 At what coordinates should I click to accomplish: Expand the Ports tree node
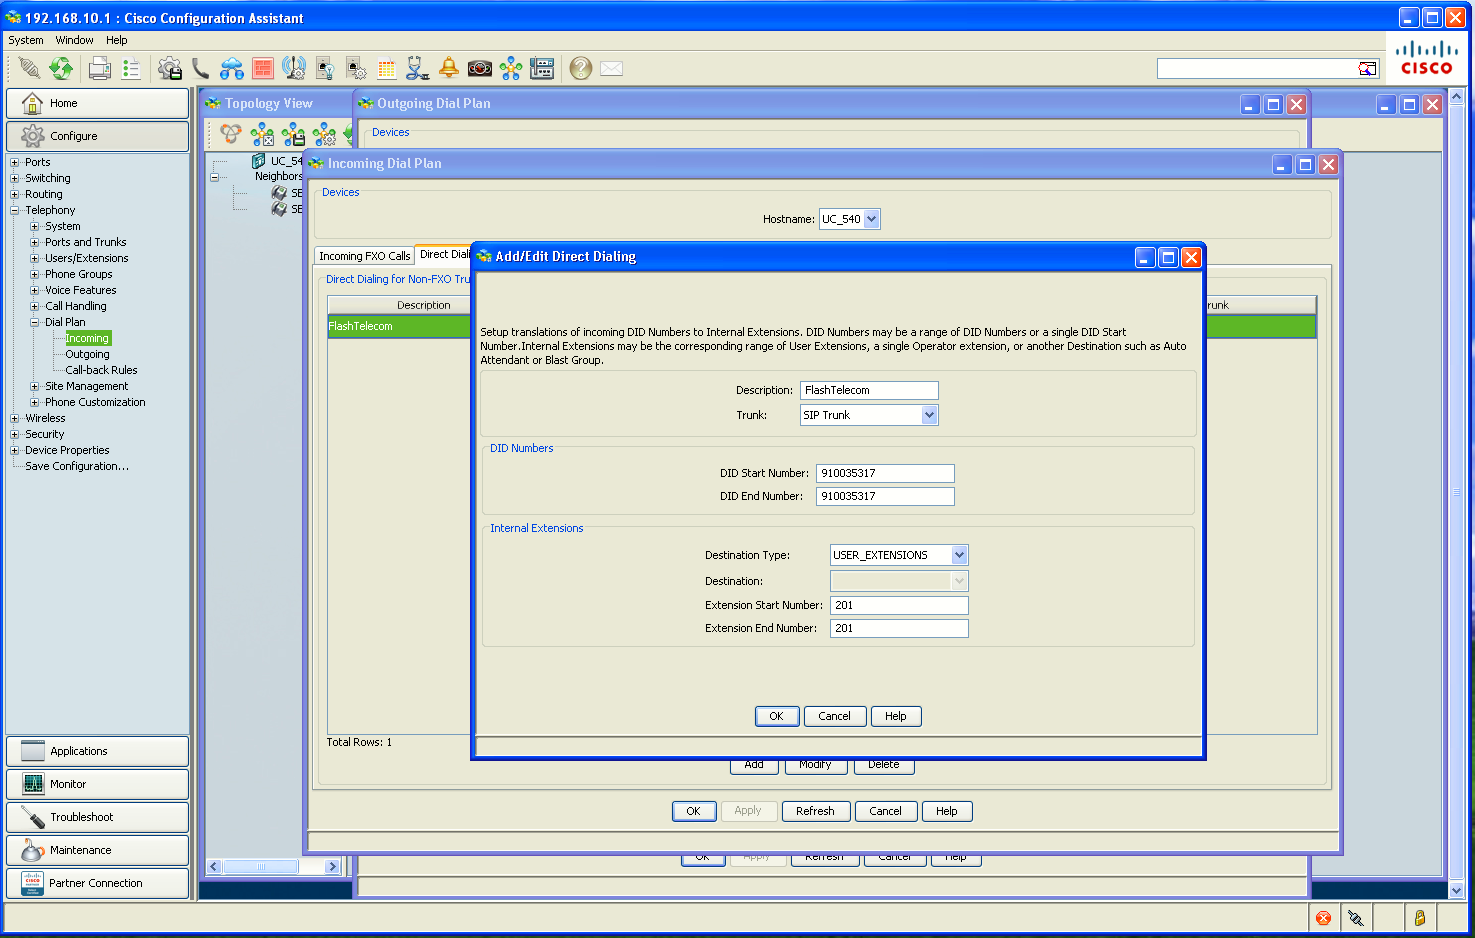coord(15,162)
